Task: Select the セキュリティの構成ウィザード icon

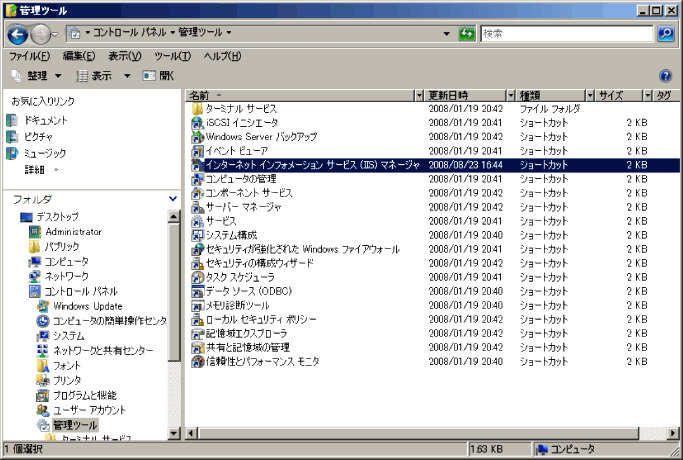Action: pyautogui.click(x=197, y=263)
